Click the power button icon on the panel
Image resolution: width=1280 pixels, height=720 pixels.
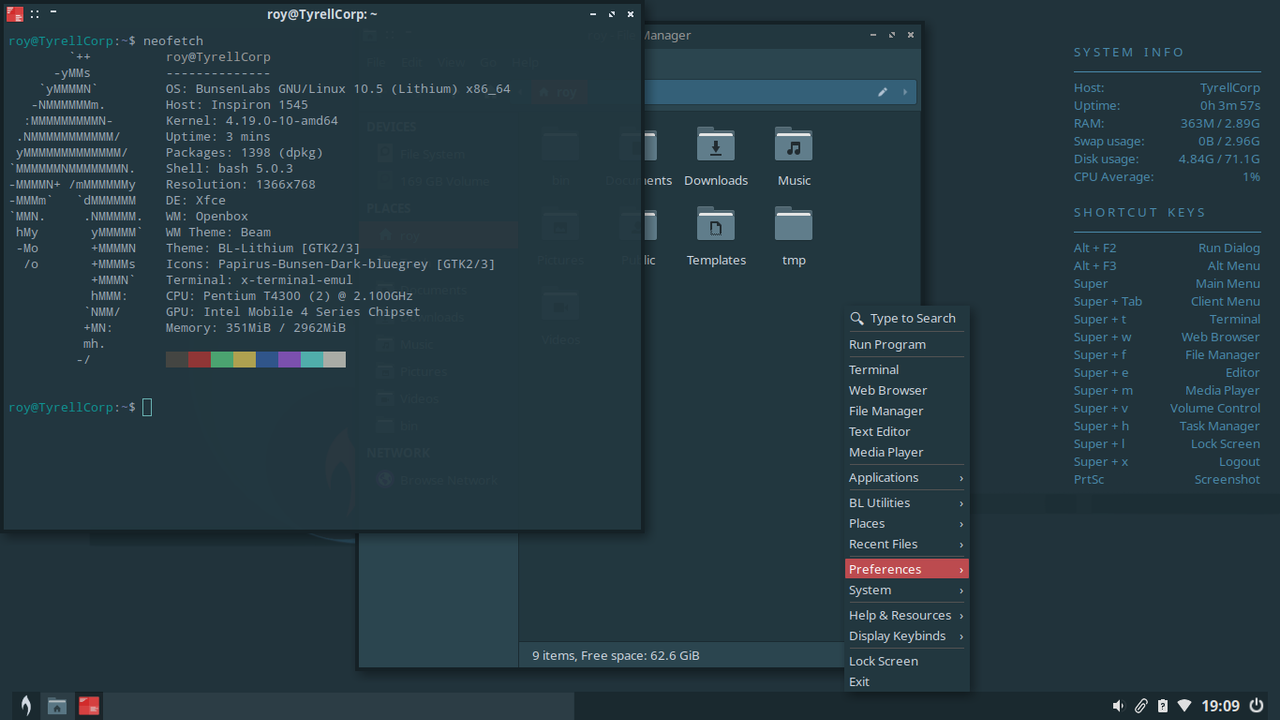[x=1257, y=706]
